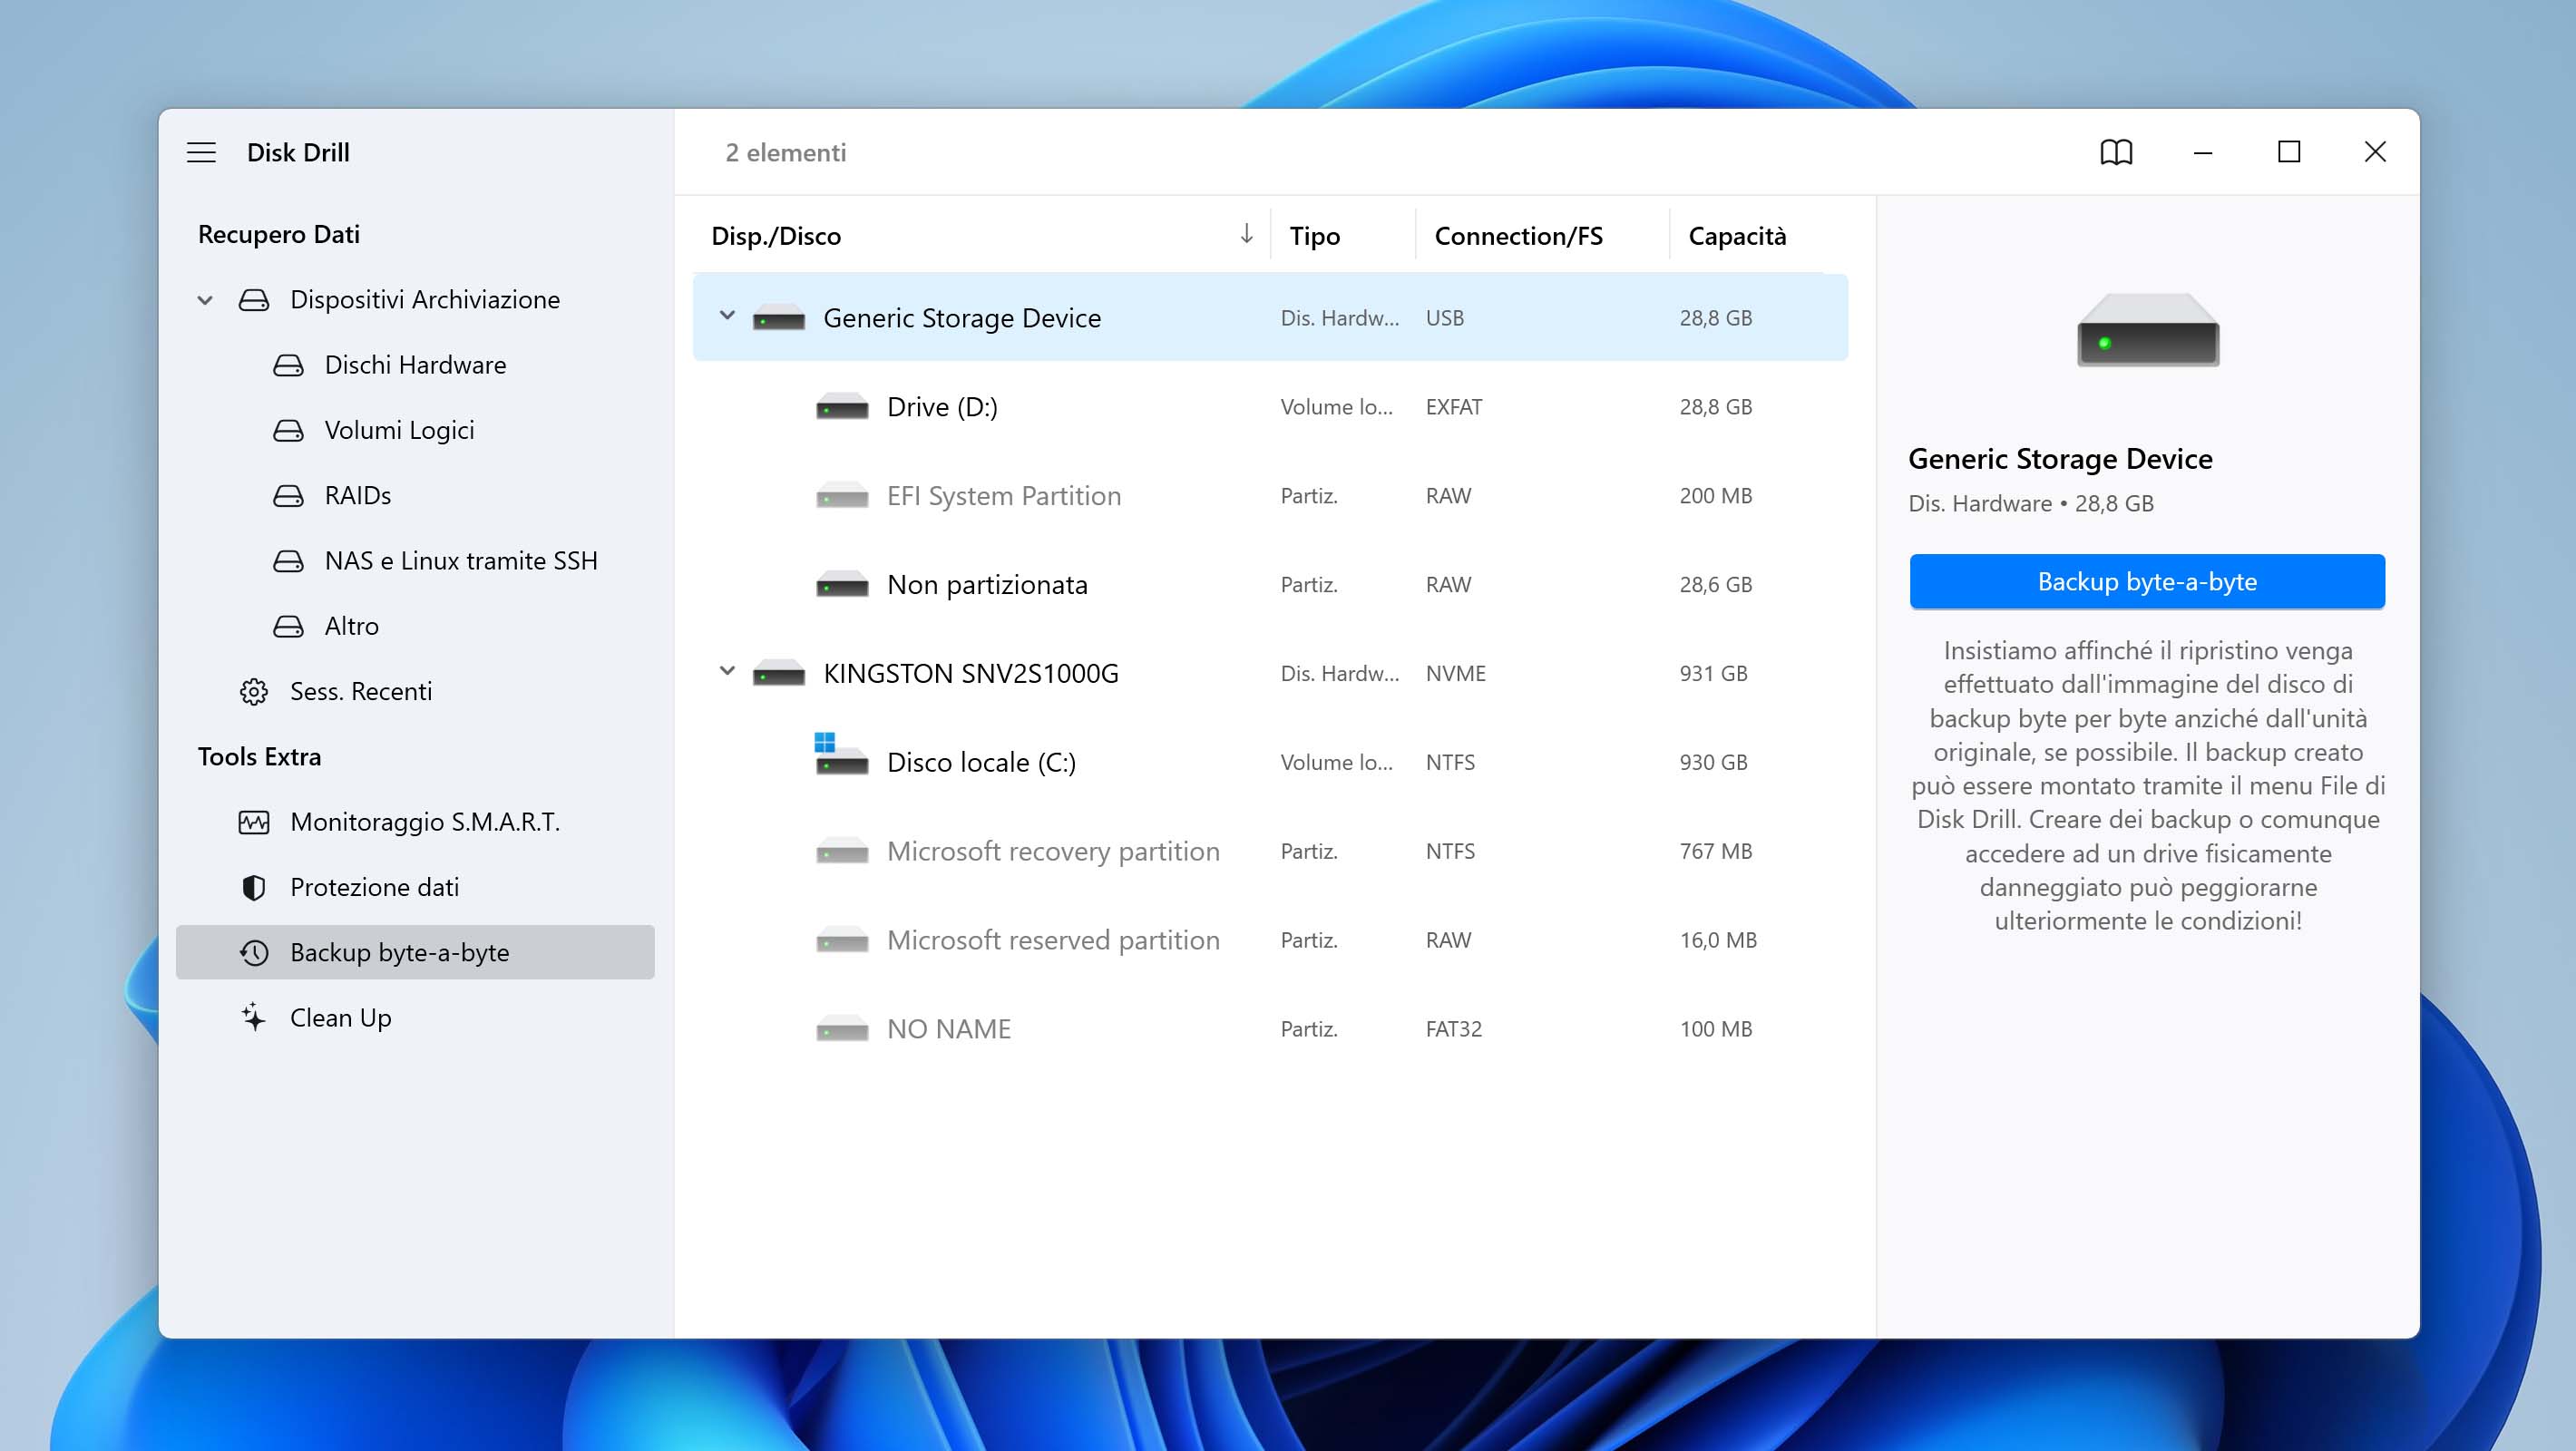Click the Backup byte-a-byte button
2576x1451 pixels.
click(2148, 580)
